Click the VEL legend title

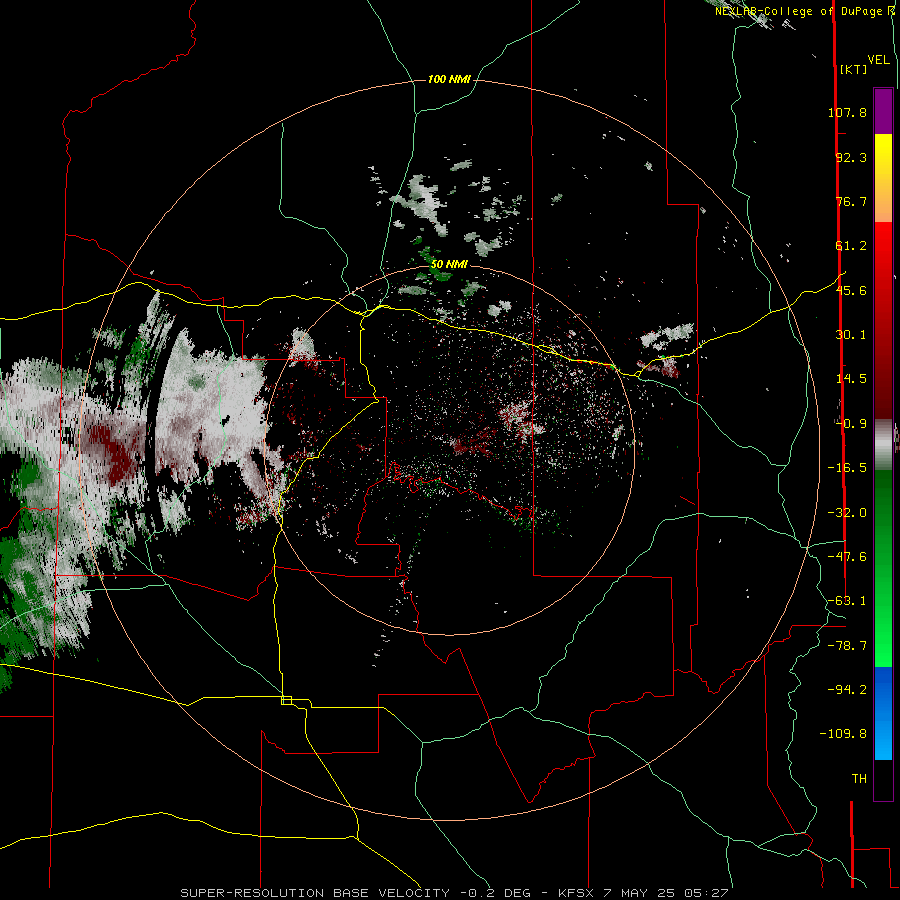click(878, 60)
